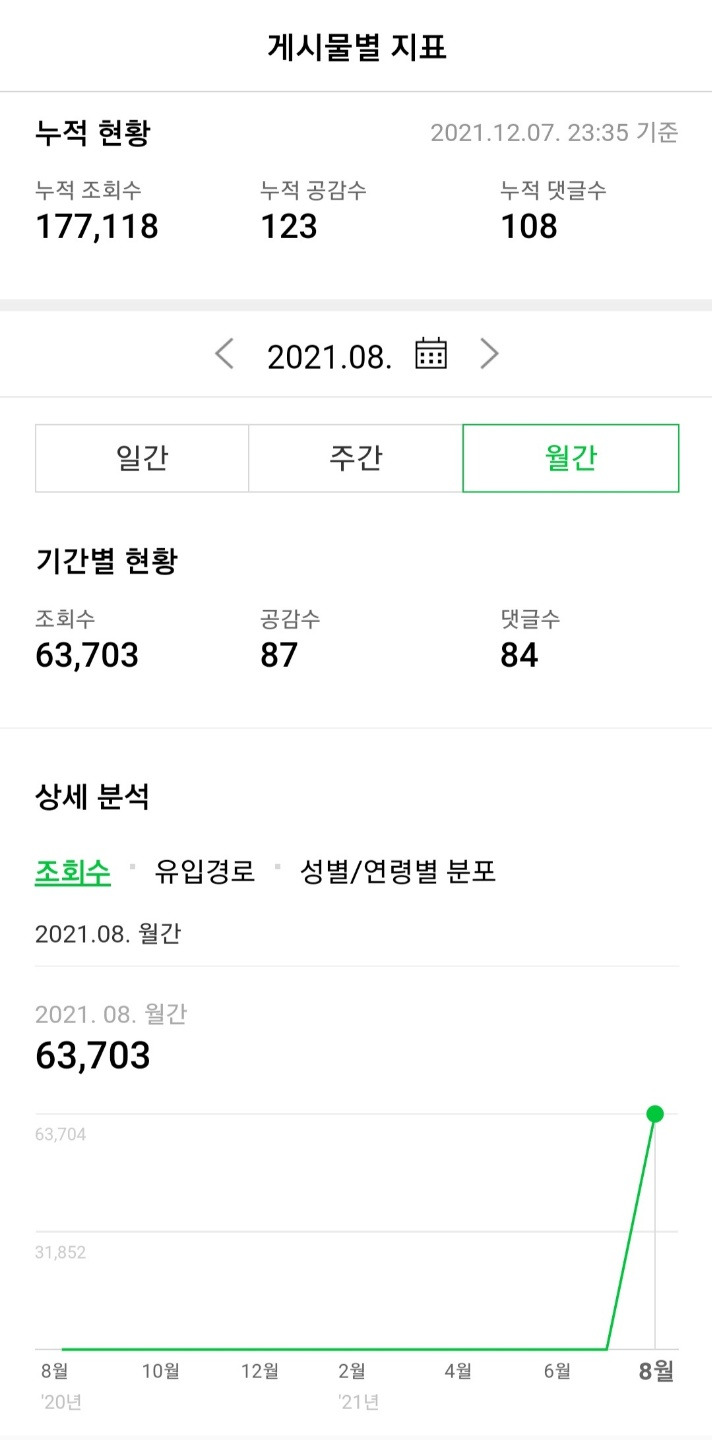Click the 게시물별 지표 page title
712x1440 pixels.
(356, 44)
